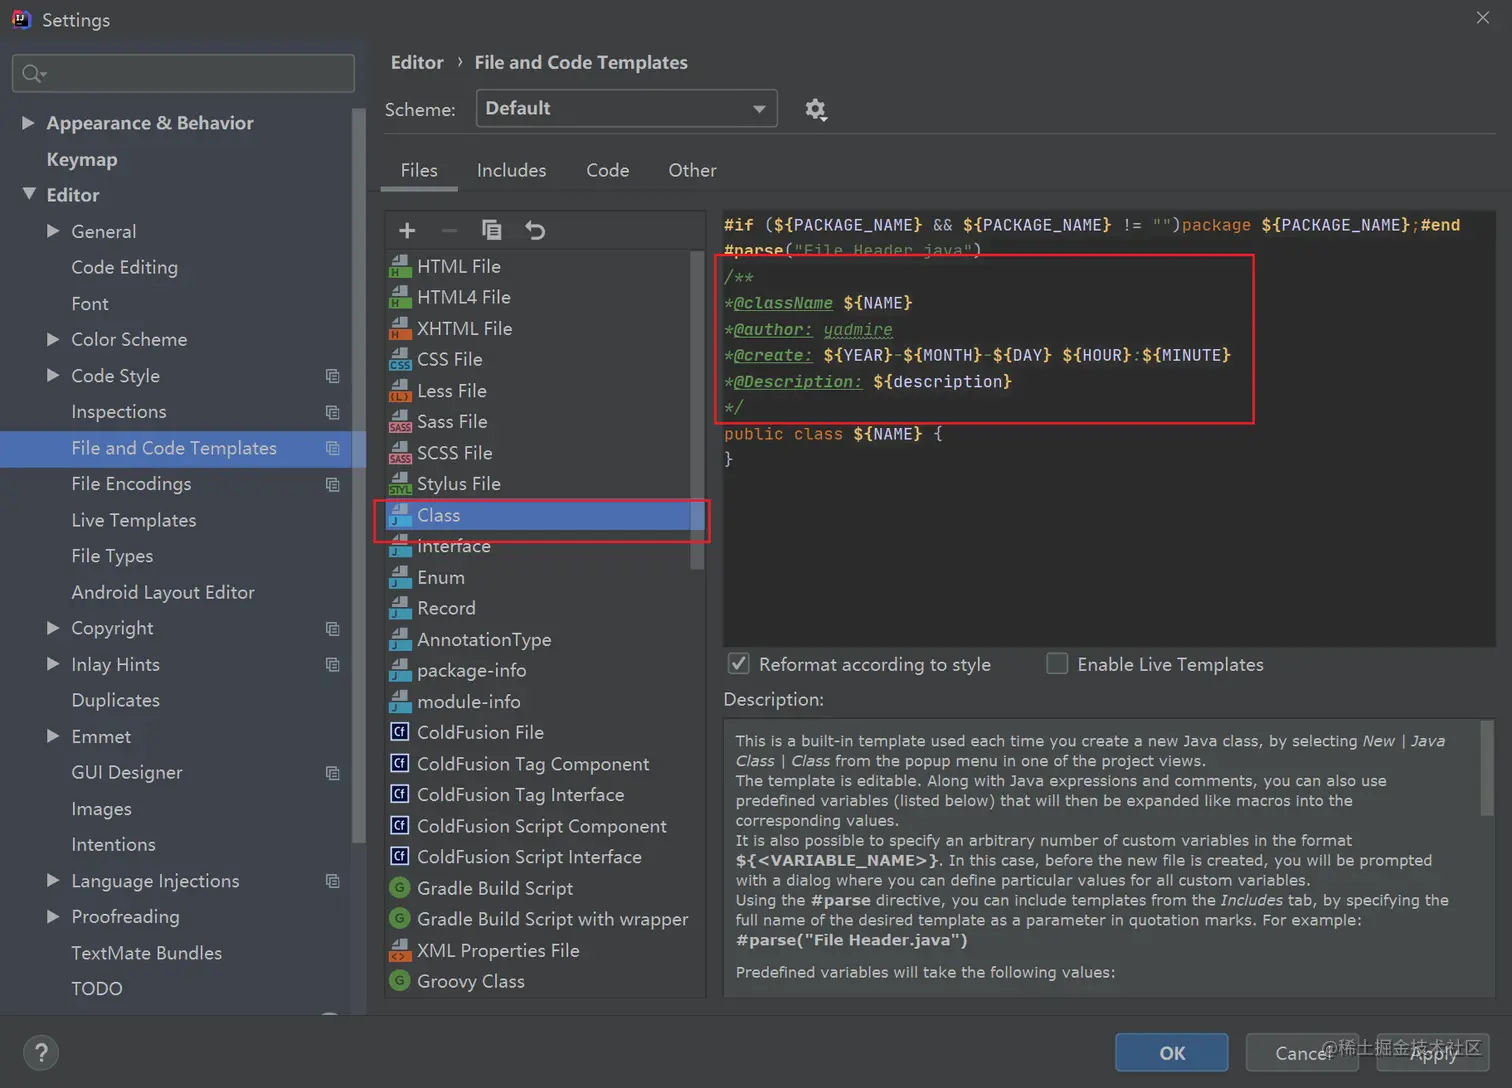This screenshot has height=1088, width=1512.
Task: Click the Apply button
Action: click(x=1433, y=1053)
